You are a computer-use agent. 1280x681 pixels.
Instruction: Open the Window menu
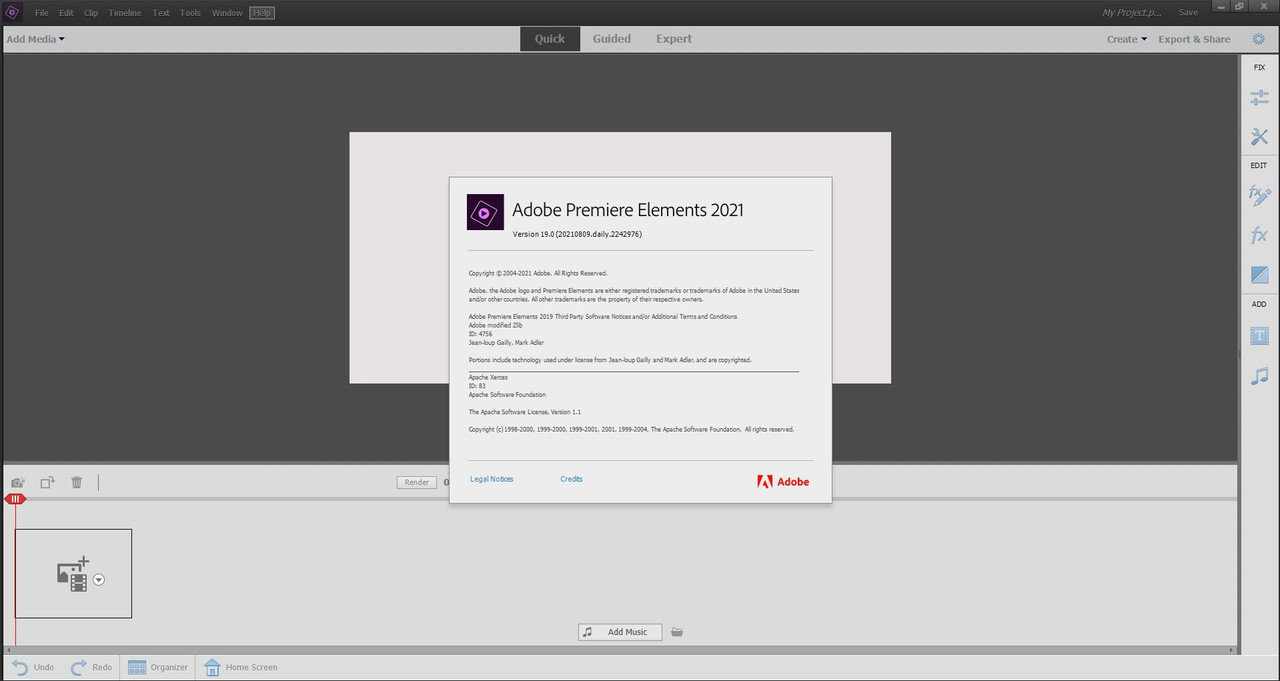227,13
